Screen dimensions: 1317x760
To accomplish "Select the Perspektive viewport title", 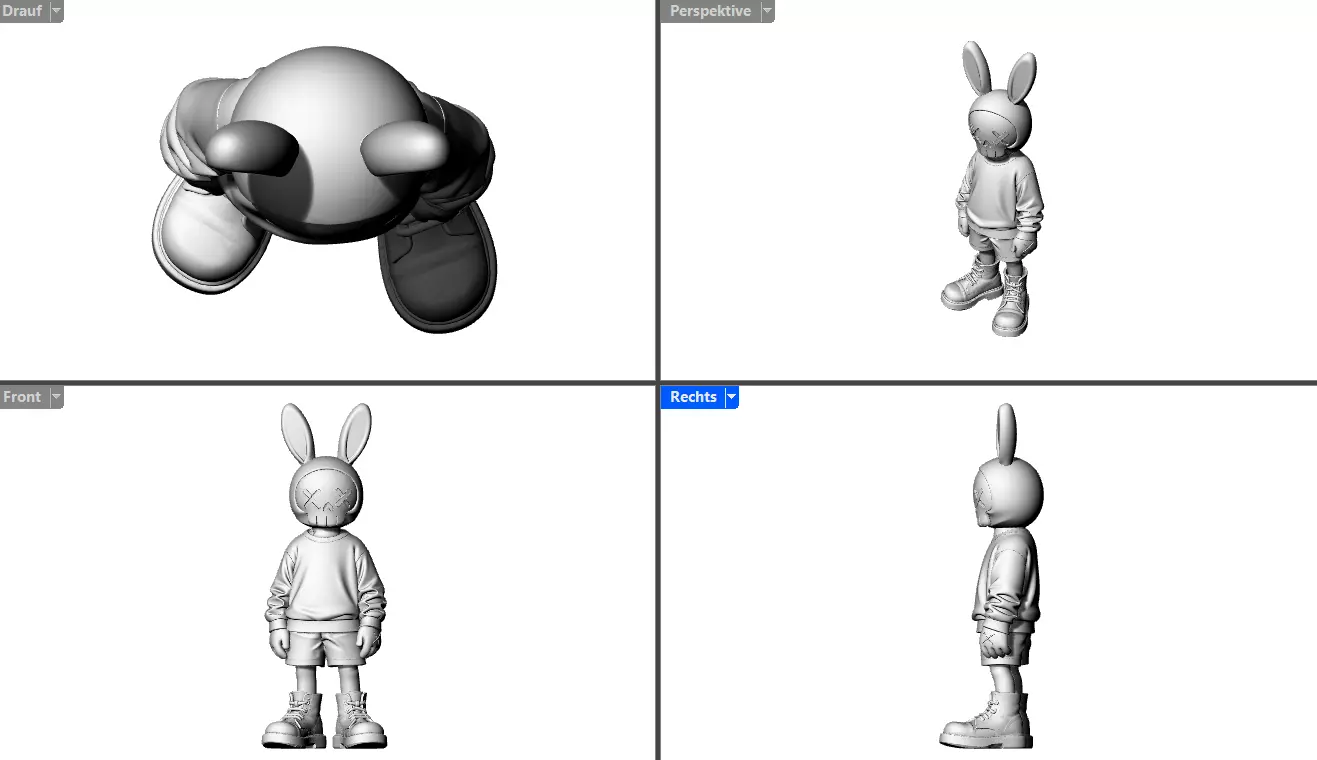I will [x=710, y=11].
